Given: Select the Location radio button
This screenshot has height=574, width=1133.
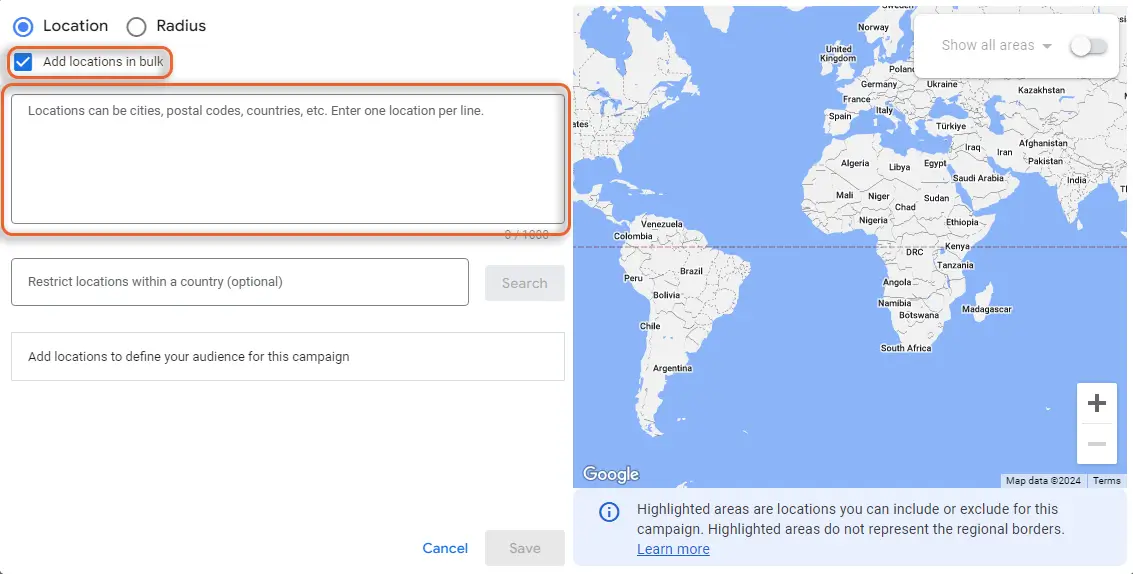Looking at the screenshot, I should point(22,26).
